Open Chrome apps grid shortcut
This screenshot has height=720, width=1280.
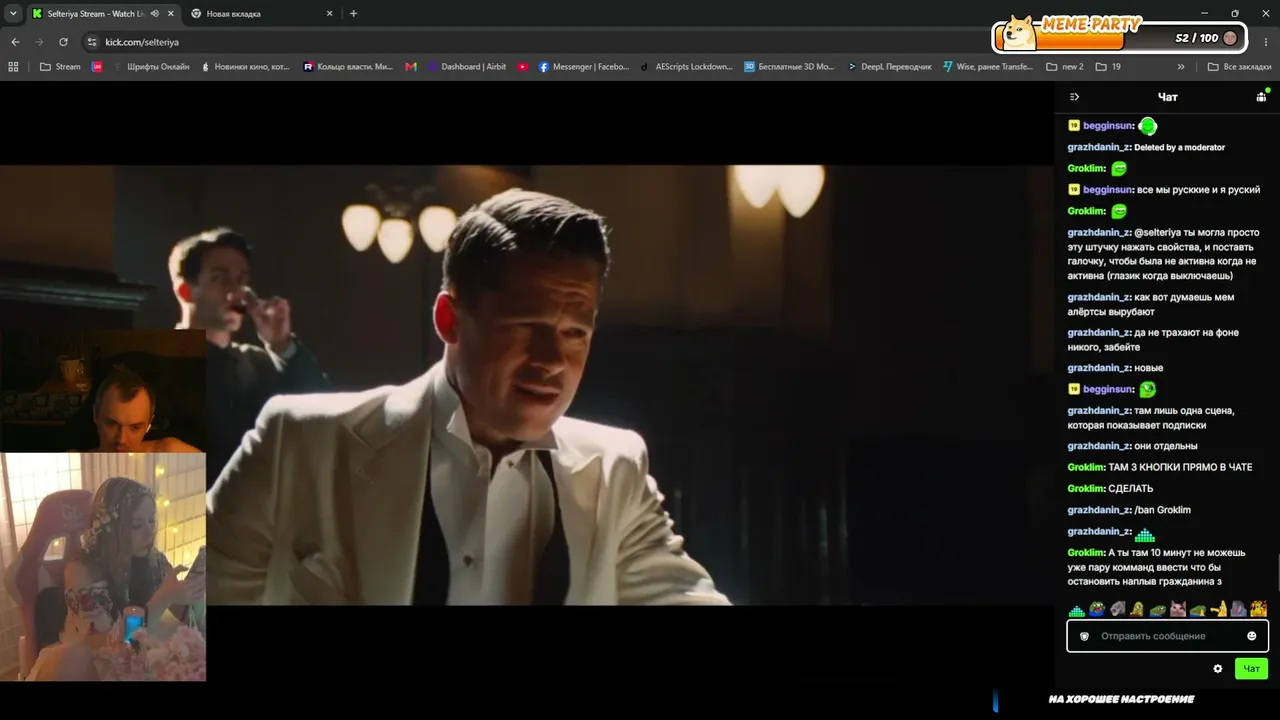pos(13,67)
